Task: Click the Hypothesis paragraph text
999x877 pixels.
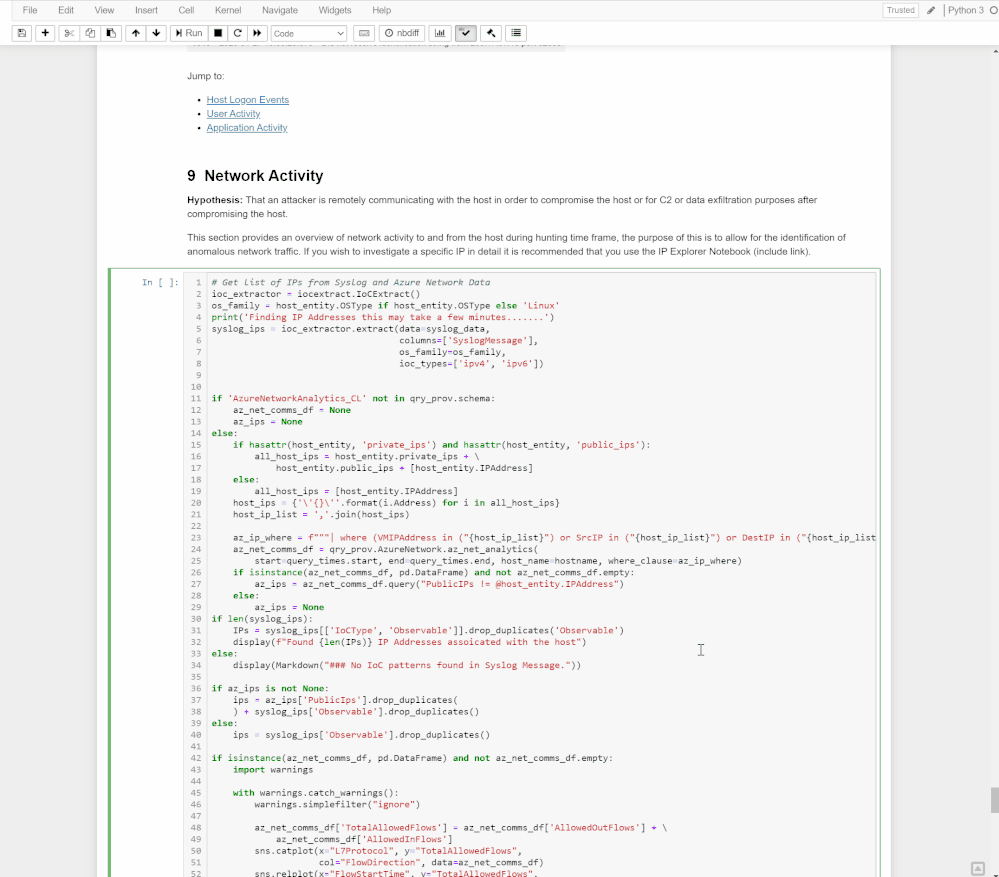Action: 502,207
